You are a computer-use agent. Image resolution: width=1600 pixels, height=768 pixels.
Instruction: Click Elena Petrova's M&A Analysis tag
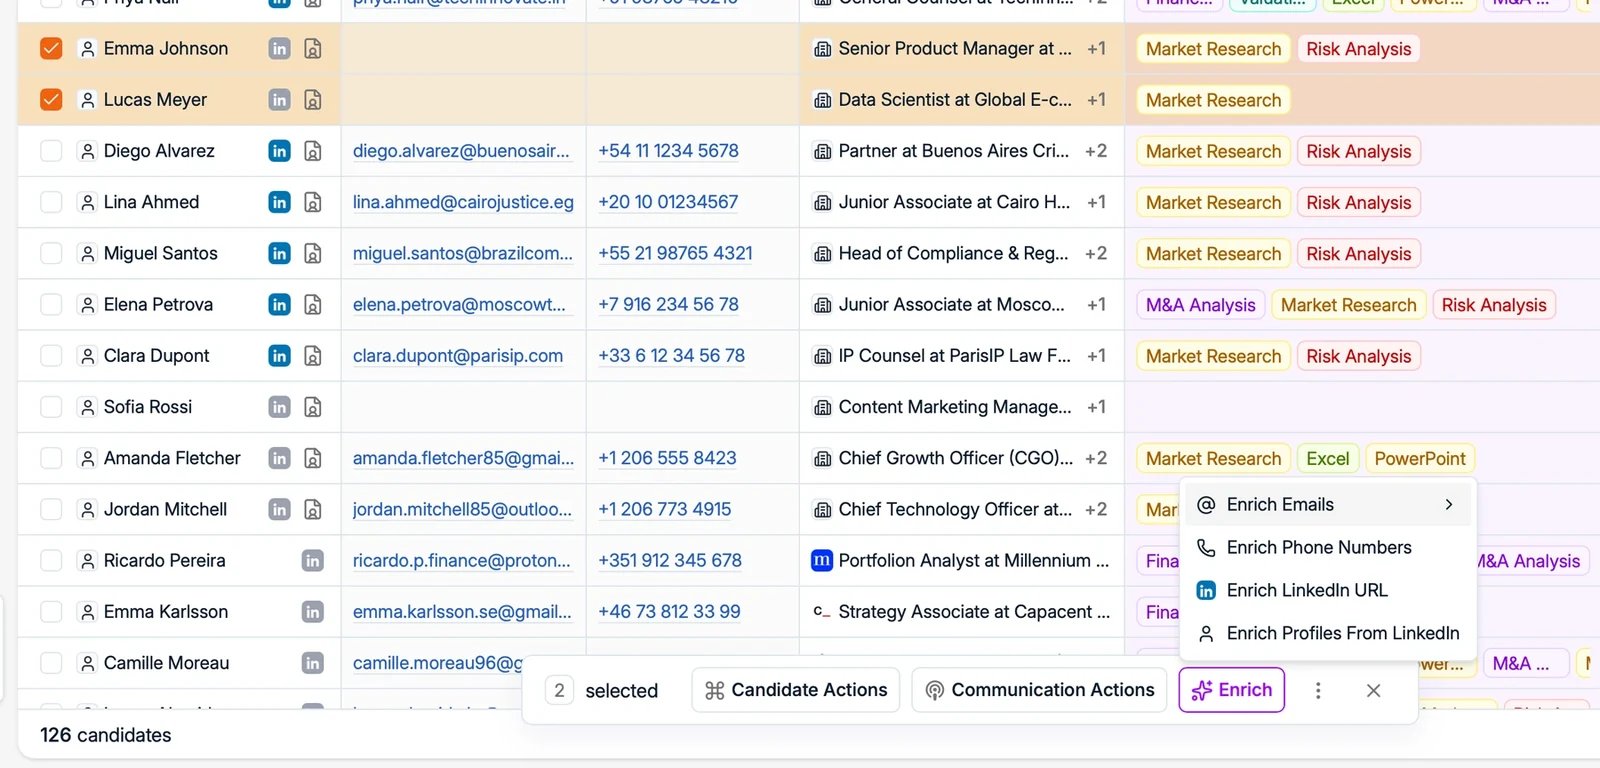(x=1200, y=305)
